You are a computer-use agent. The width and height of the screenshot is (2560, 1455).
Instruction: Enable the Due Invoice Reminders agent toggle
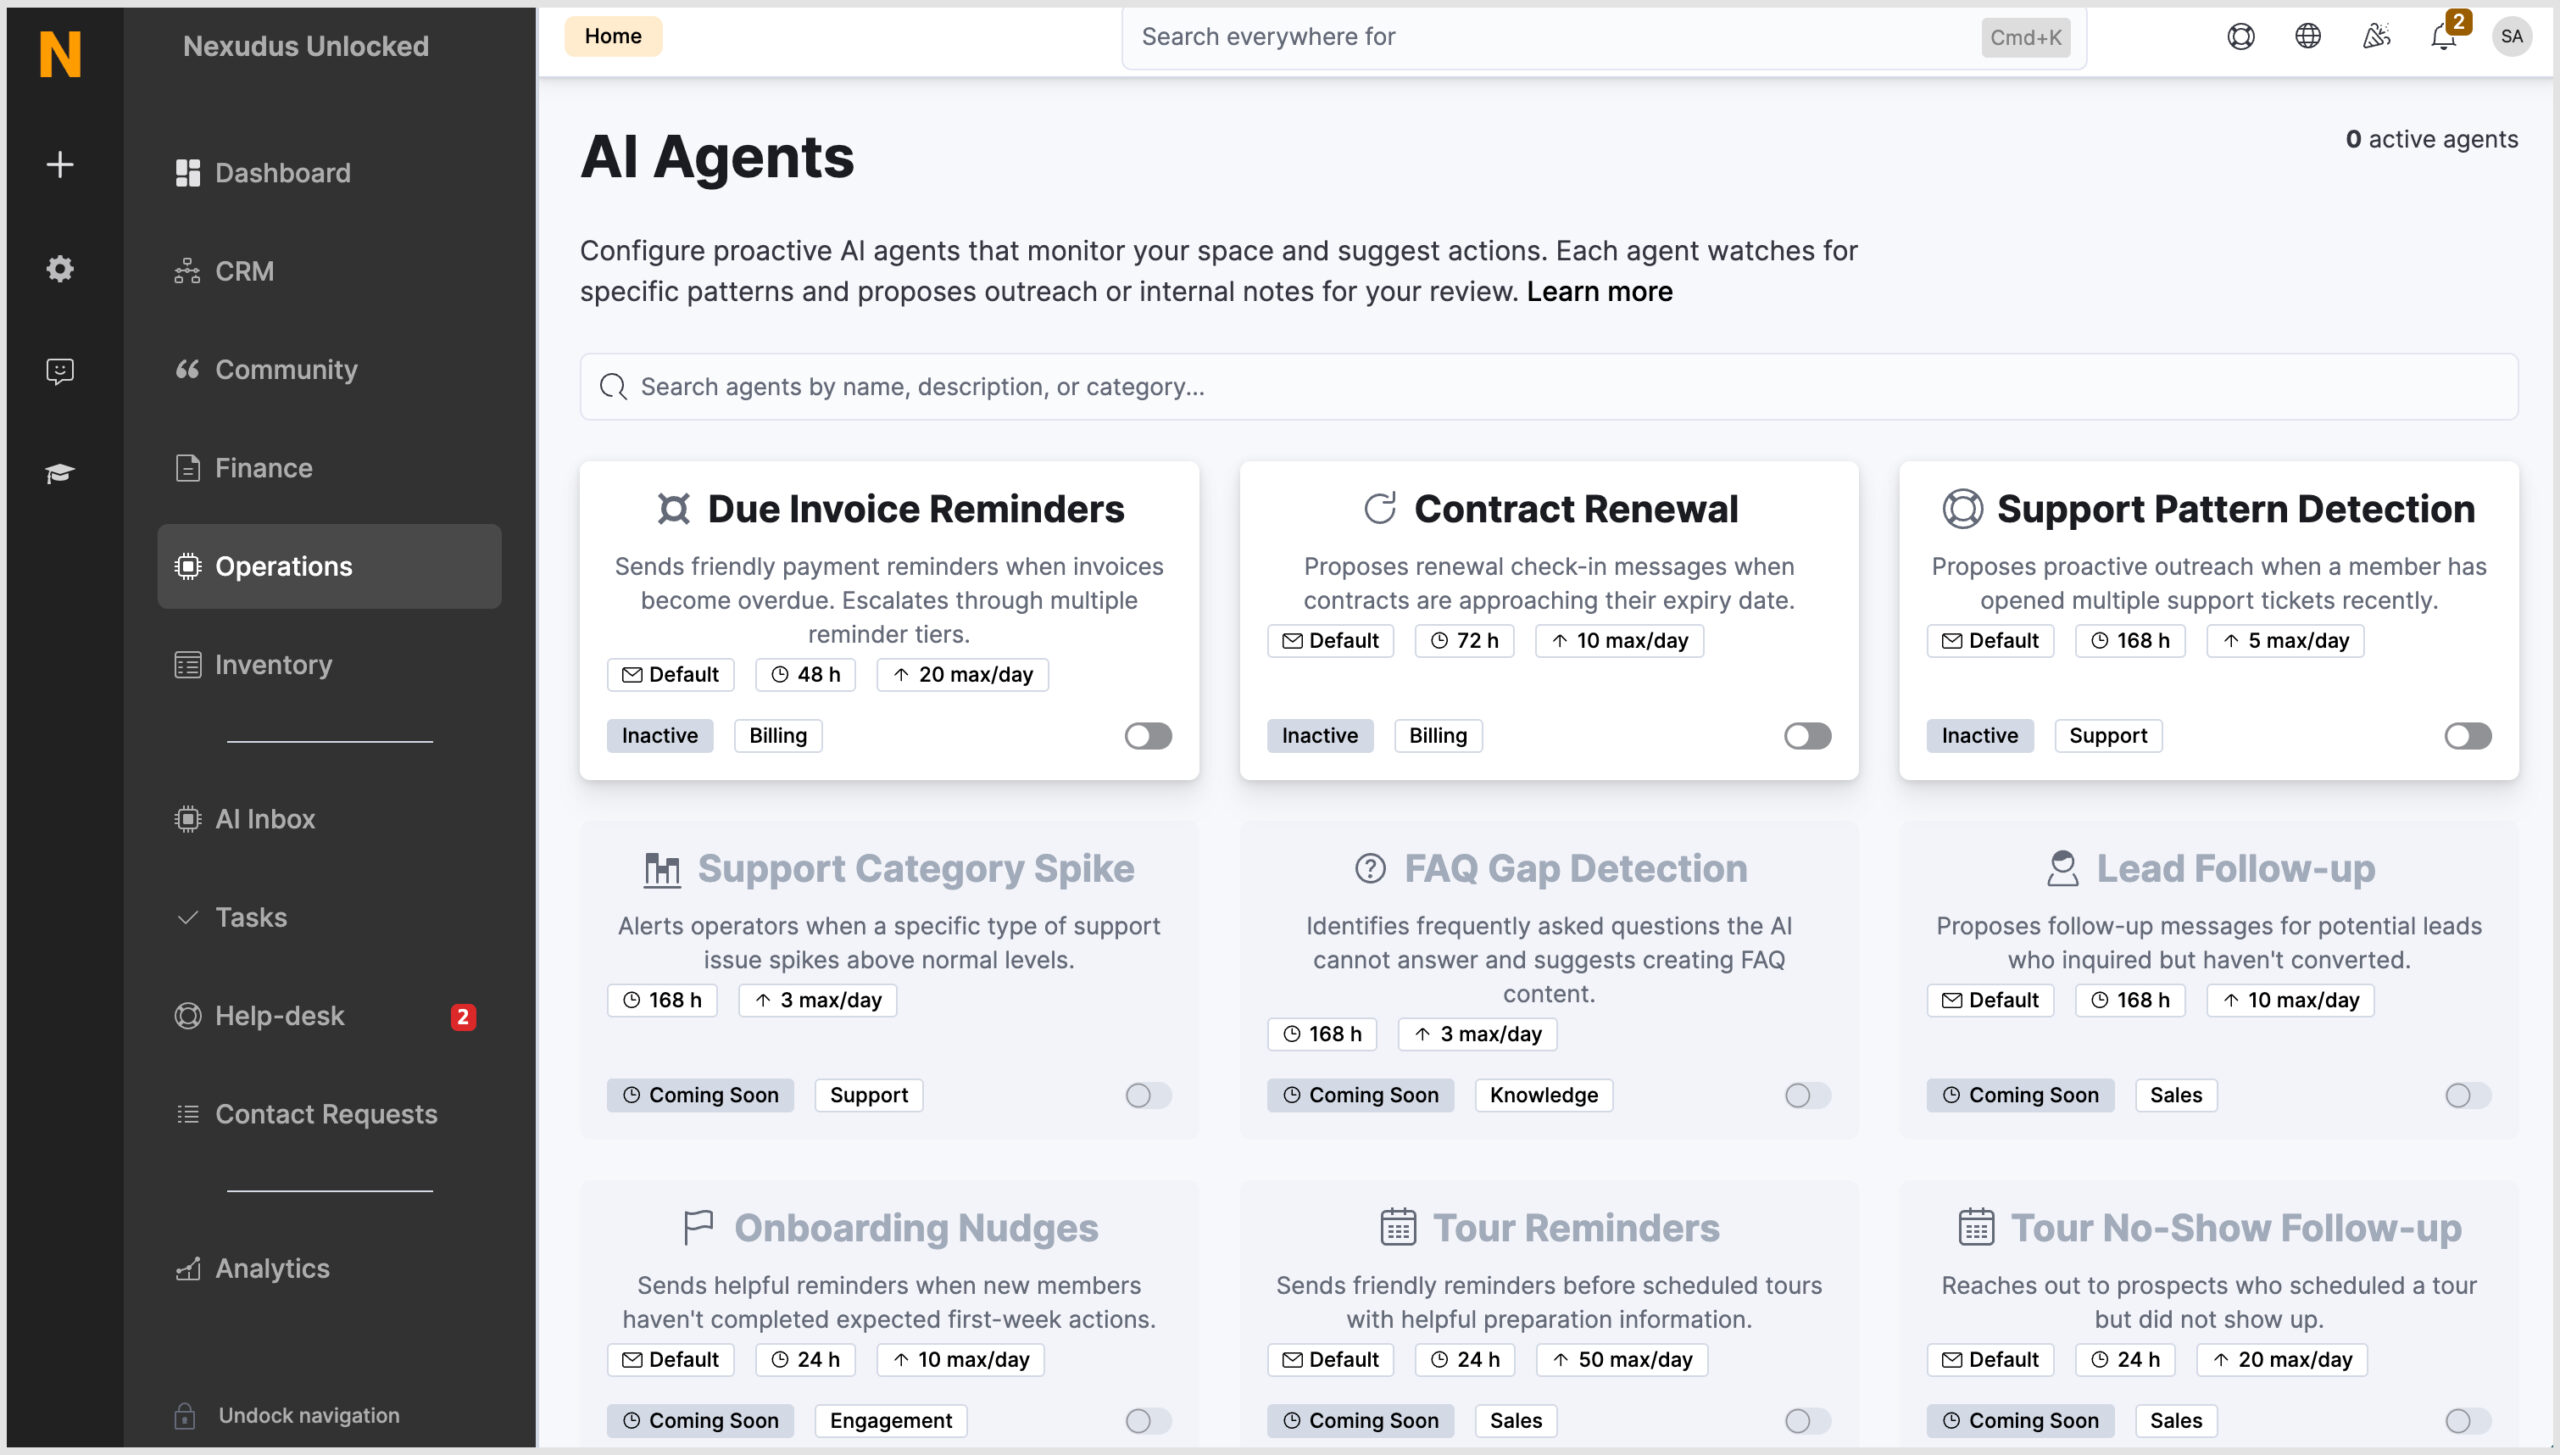click(x=1147, y=736)
